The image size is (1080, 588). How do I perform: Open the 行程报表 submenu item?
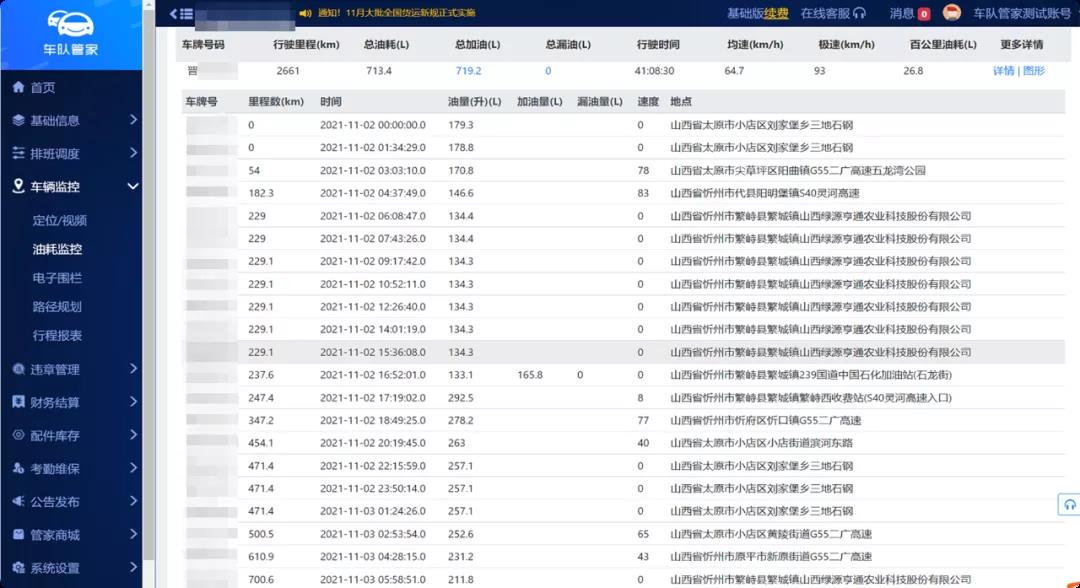click(57, 336)
